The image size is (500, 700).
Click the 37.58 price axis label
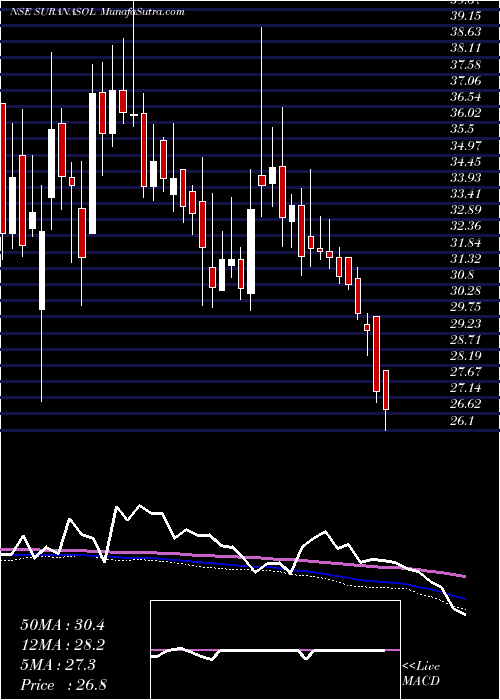pyautogui.click(x=466, y=65)
